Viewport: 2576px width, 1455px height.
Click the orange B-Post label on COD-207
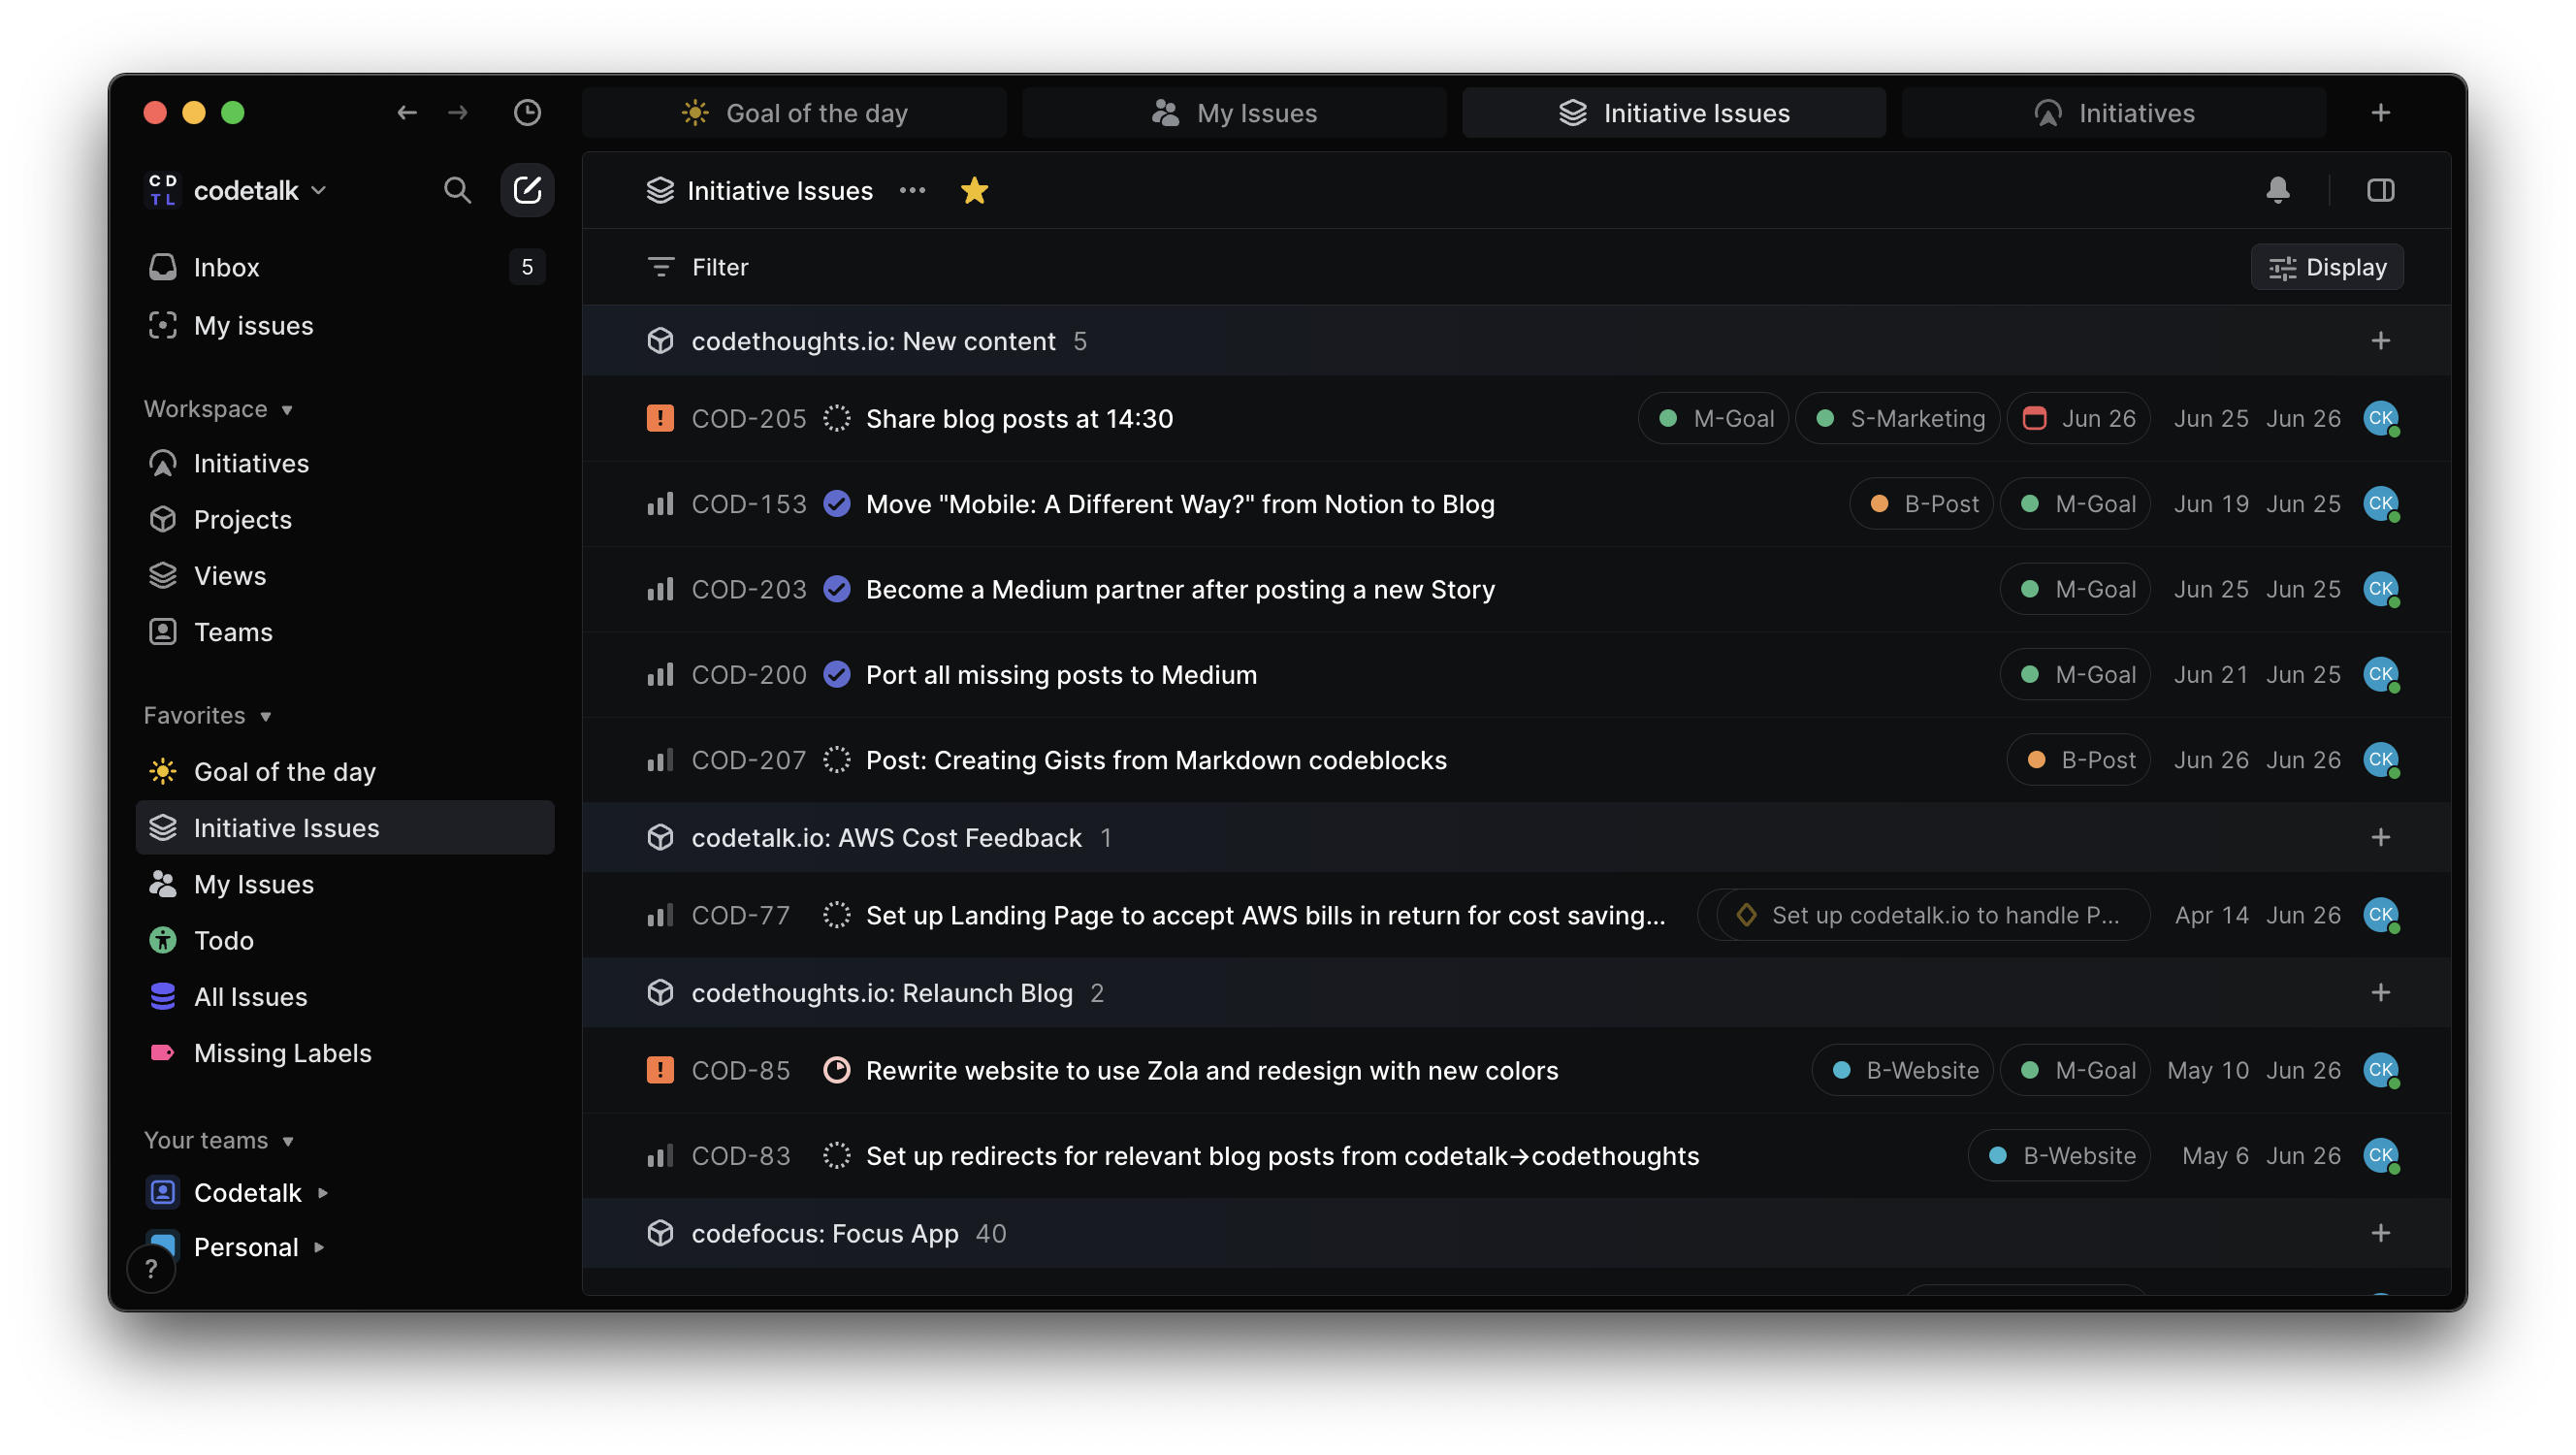pos(2078,760)
